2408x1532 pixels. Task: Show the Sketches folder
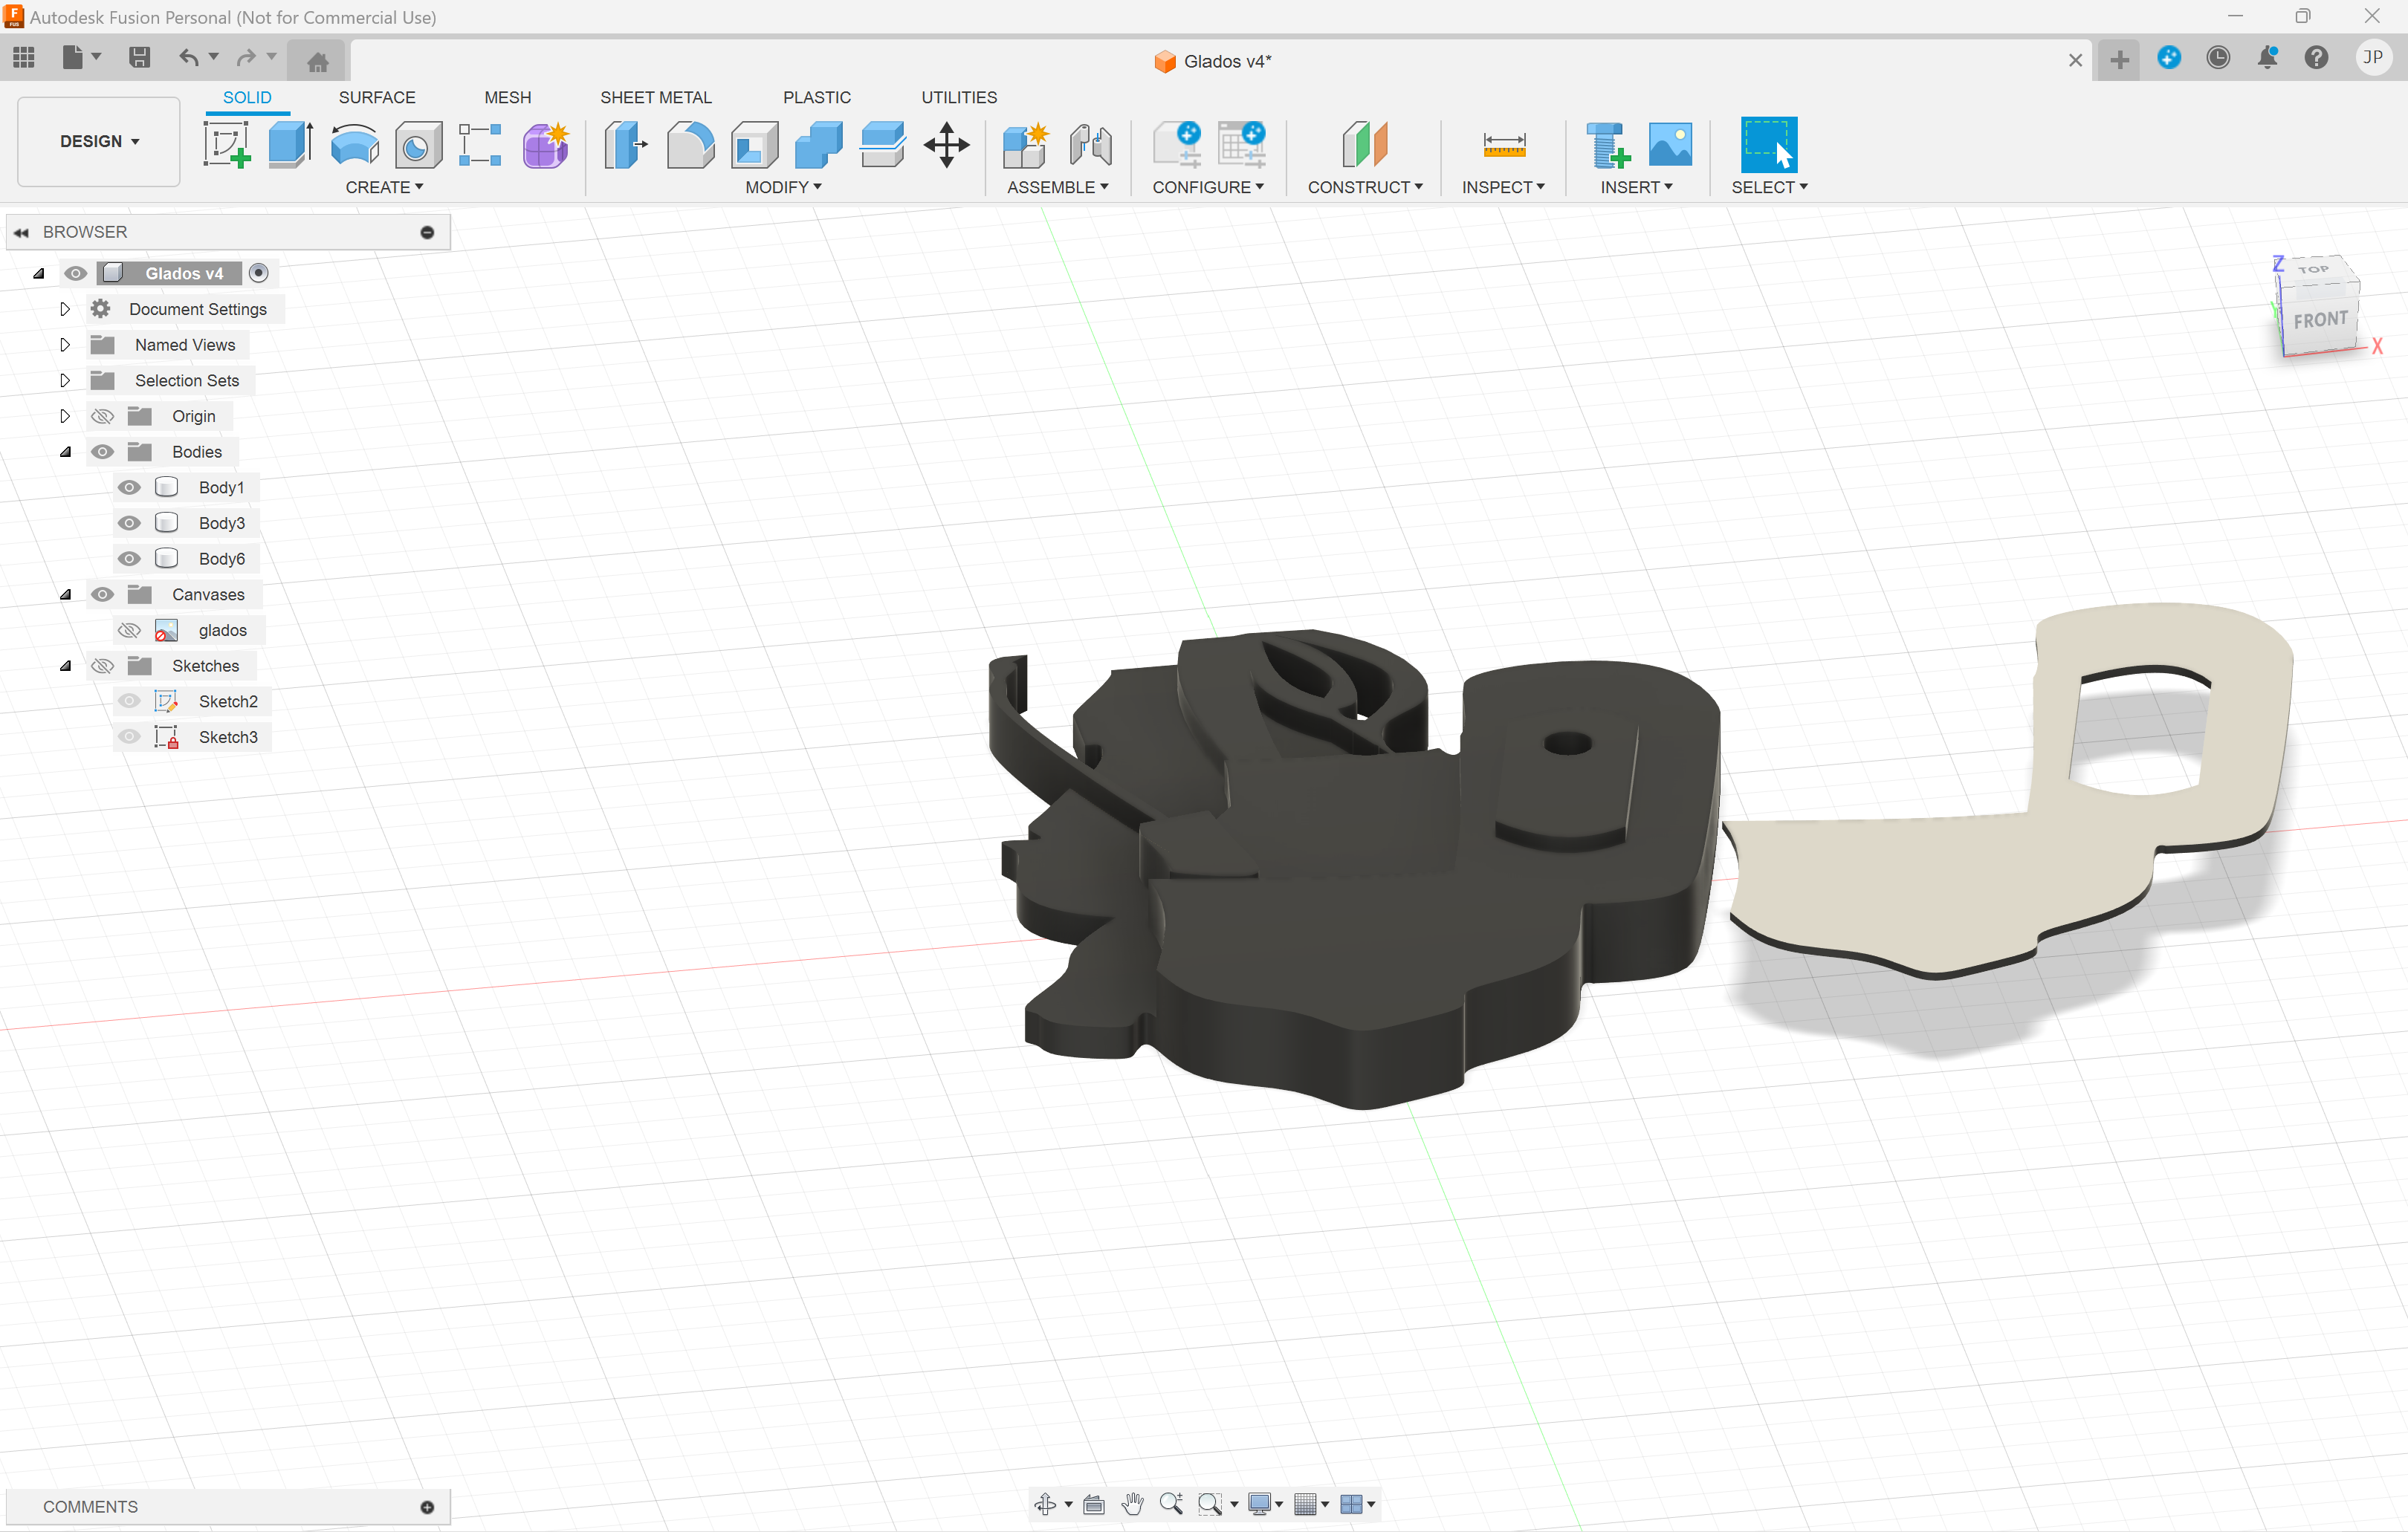coord(102,666)
